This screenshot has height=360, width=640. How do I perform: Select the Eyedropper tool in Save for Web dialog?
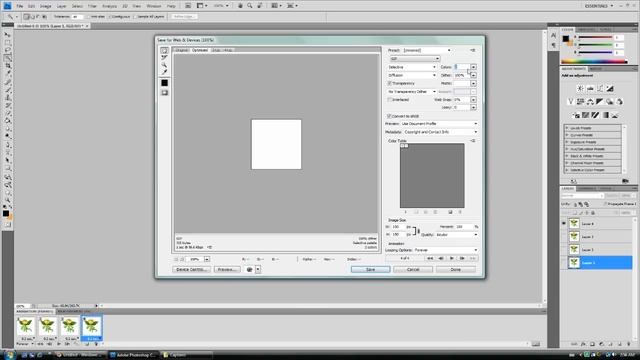click(164, 72)
